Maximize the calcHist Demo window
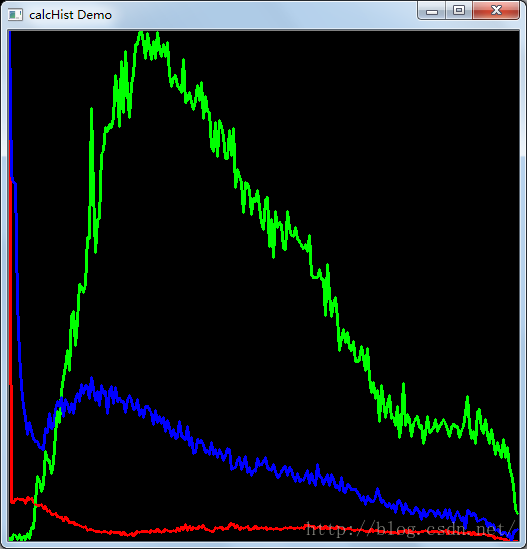The height and width of the screenshot is (549, 527). [459, 11]
